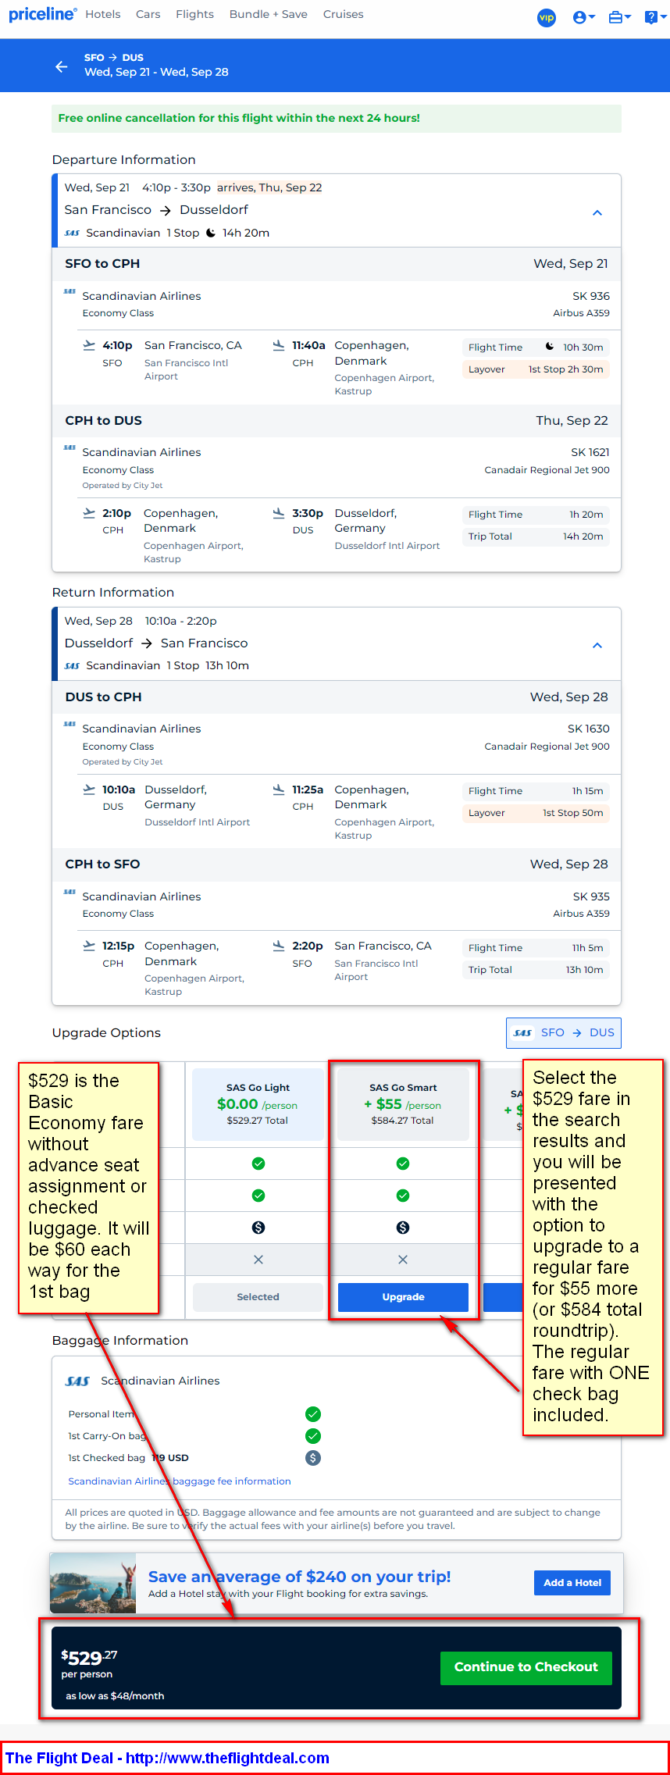Collapse the return flight details chevron
Image resolution: width=670 pixels, height=1775 pixels.
(x=597, y=646)
